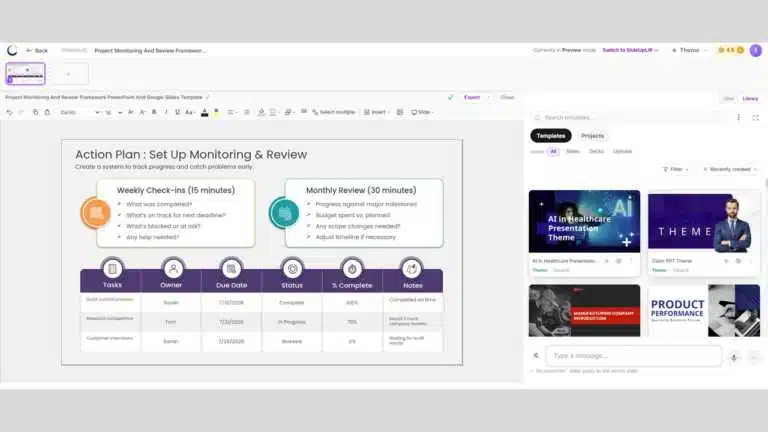Viewport: 768px width, 432px height.
Task: Click the layout grid icon beside Insert
Action: pos(400,112)
